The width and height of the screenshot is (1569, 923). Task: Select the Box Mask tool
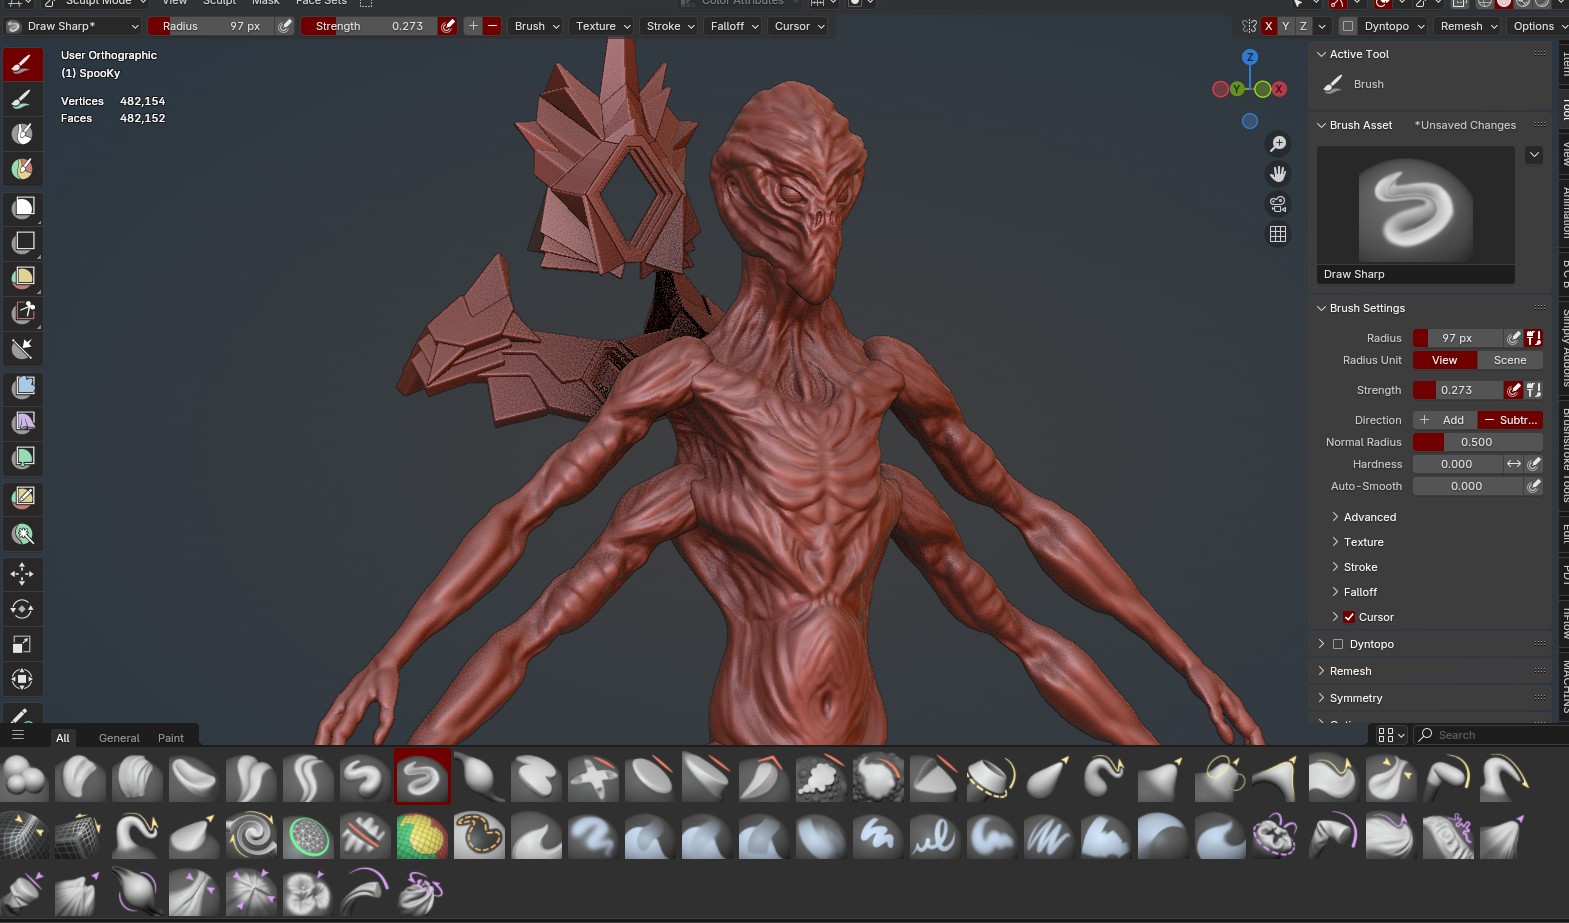tap(22, 207)
